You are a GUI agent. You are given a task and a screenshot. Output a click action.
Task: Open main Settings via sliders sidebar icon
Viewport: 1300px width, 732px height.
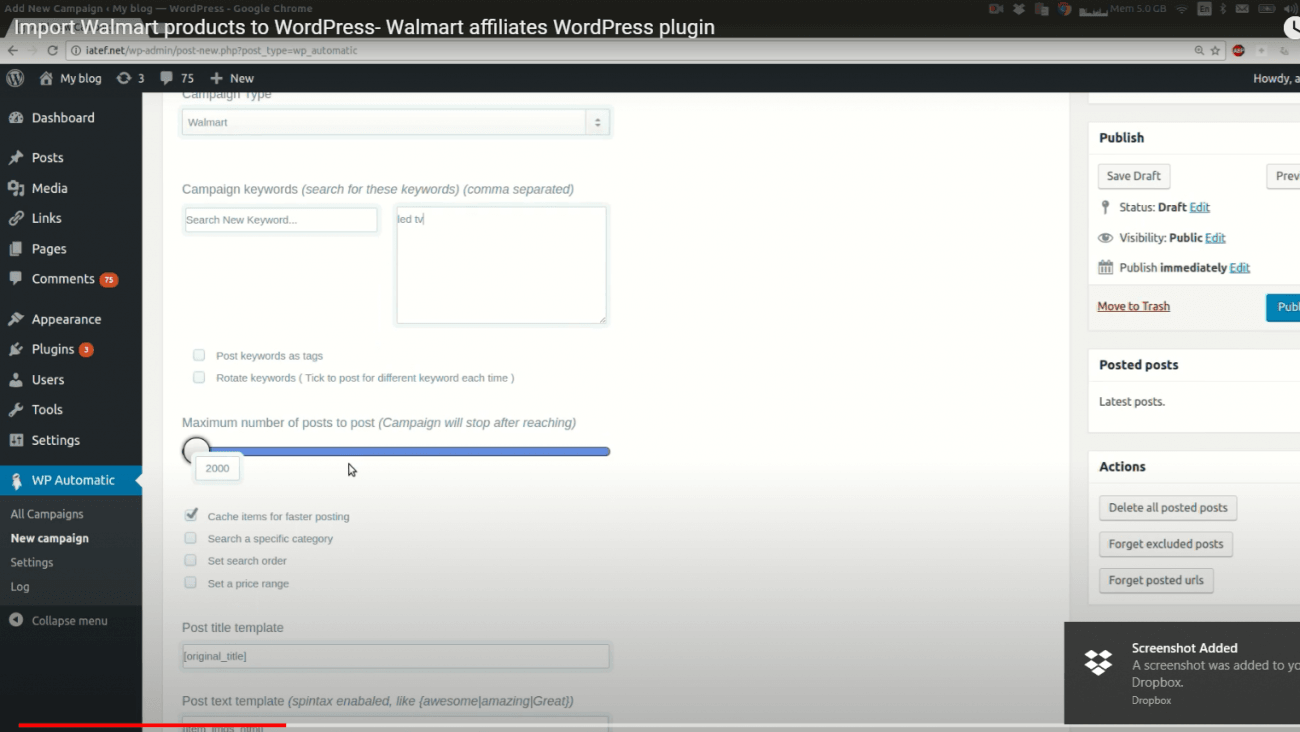[16, 440]
